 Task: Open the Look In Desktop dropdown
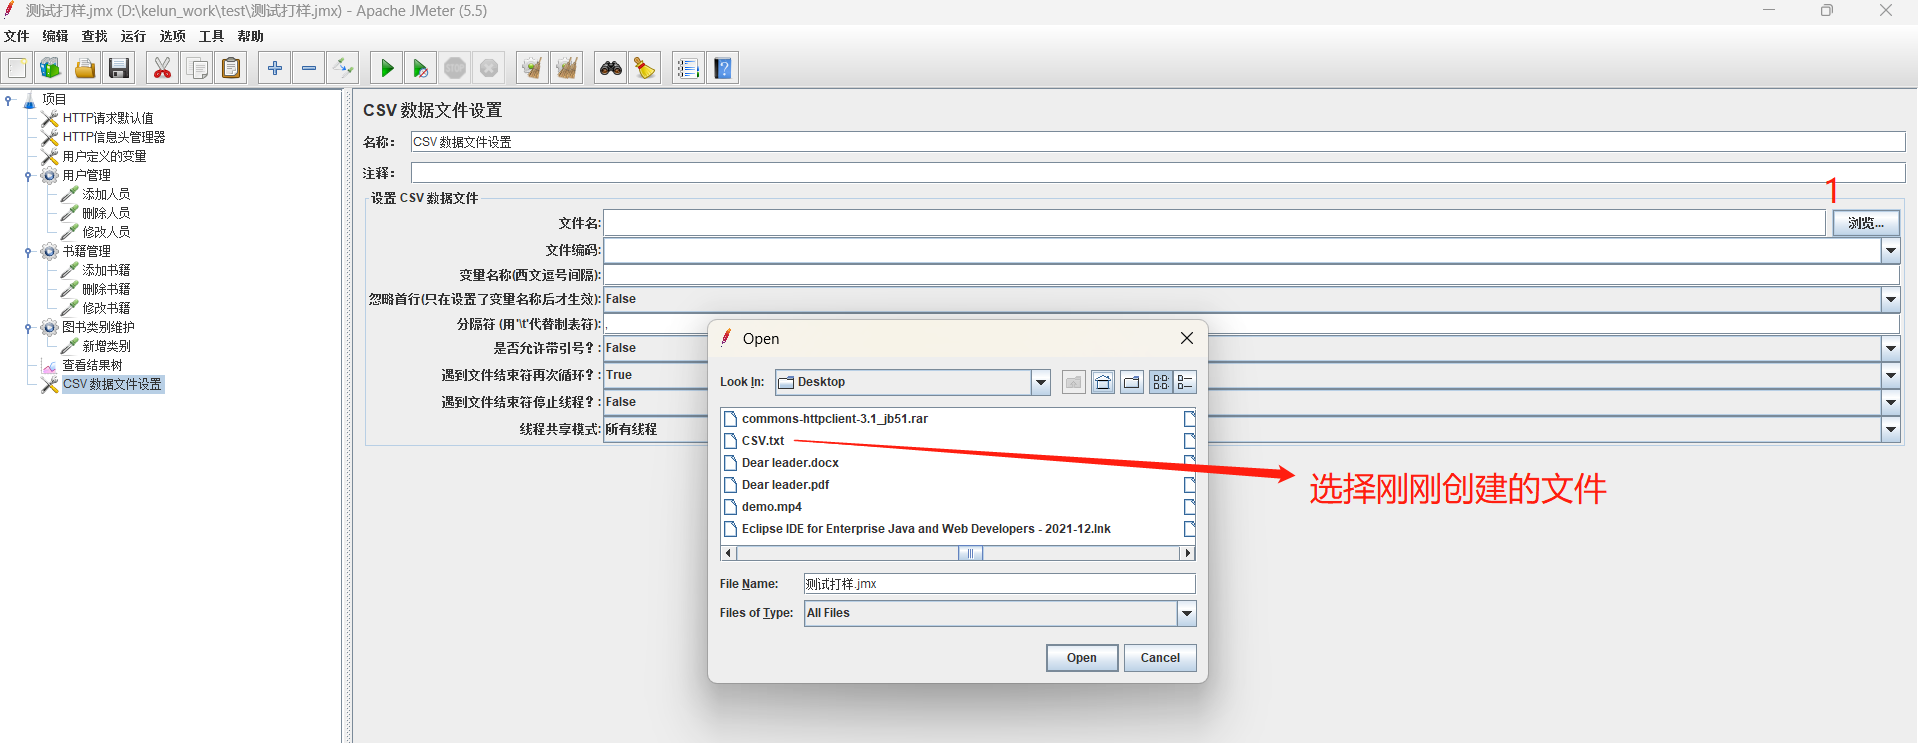click(x=1040, y=382)
